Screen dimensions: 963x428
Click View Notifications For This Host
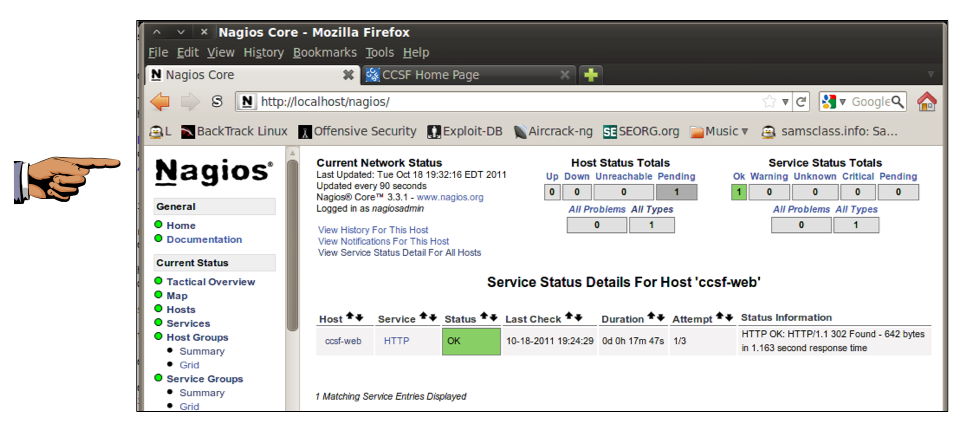coord(383,241)
